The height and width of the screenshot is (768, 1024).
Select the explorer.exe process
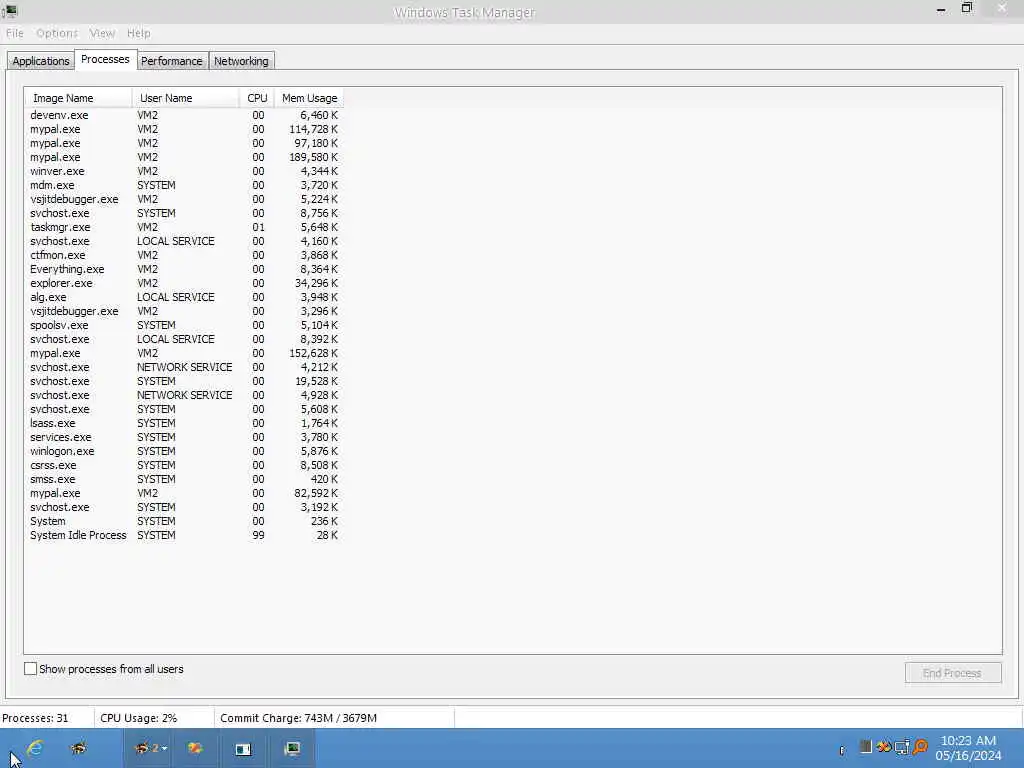(184, 283)
